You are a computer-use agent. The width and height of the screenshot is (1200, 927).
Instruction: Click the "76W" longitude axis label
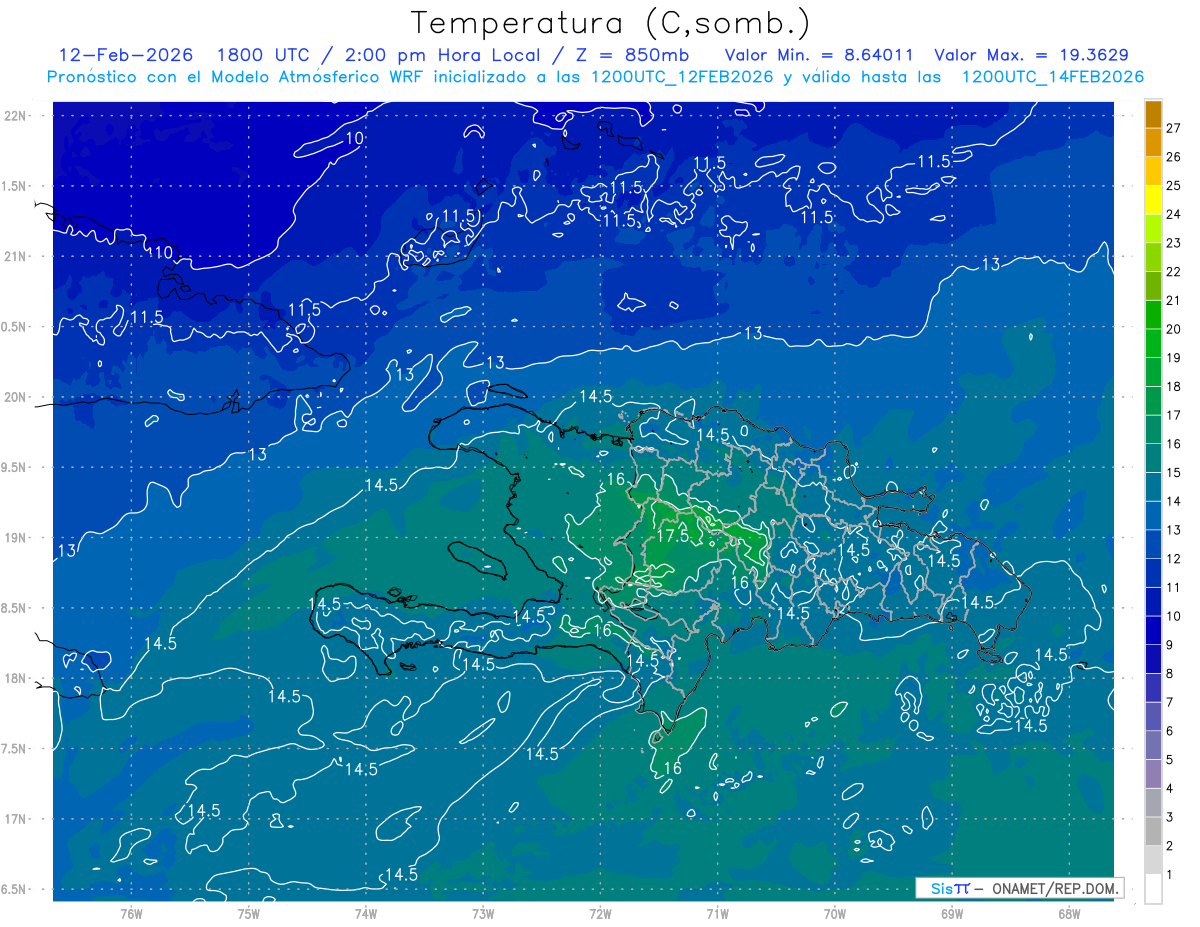tap(131, 913)
